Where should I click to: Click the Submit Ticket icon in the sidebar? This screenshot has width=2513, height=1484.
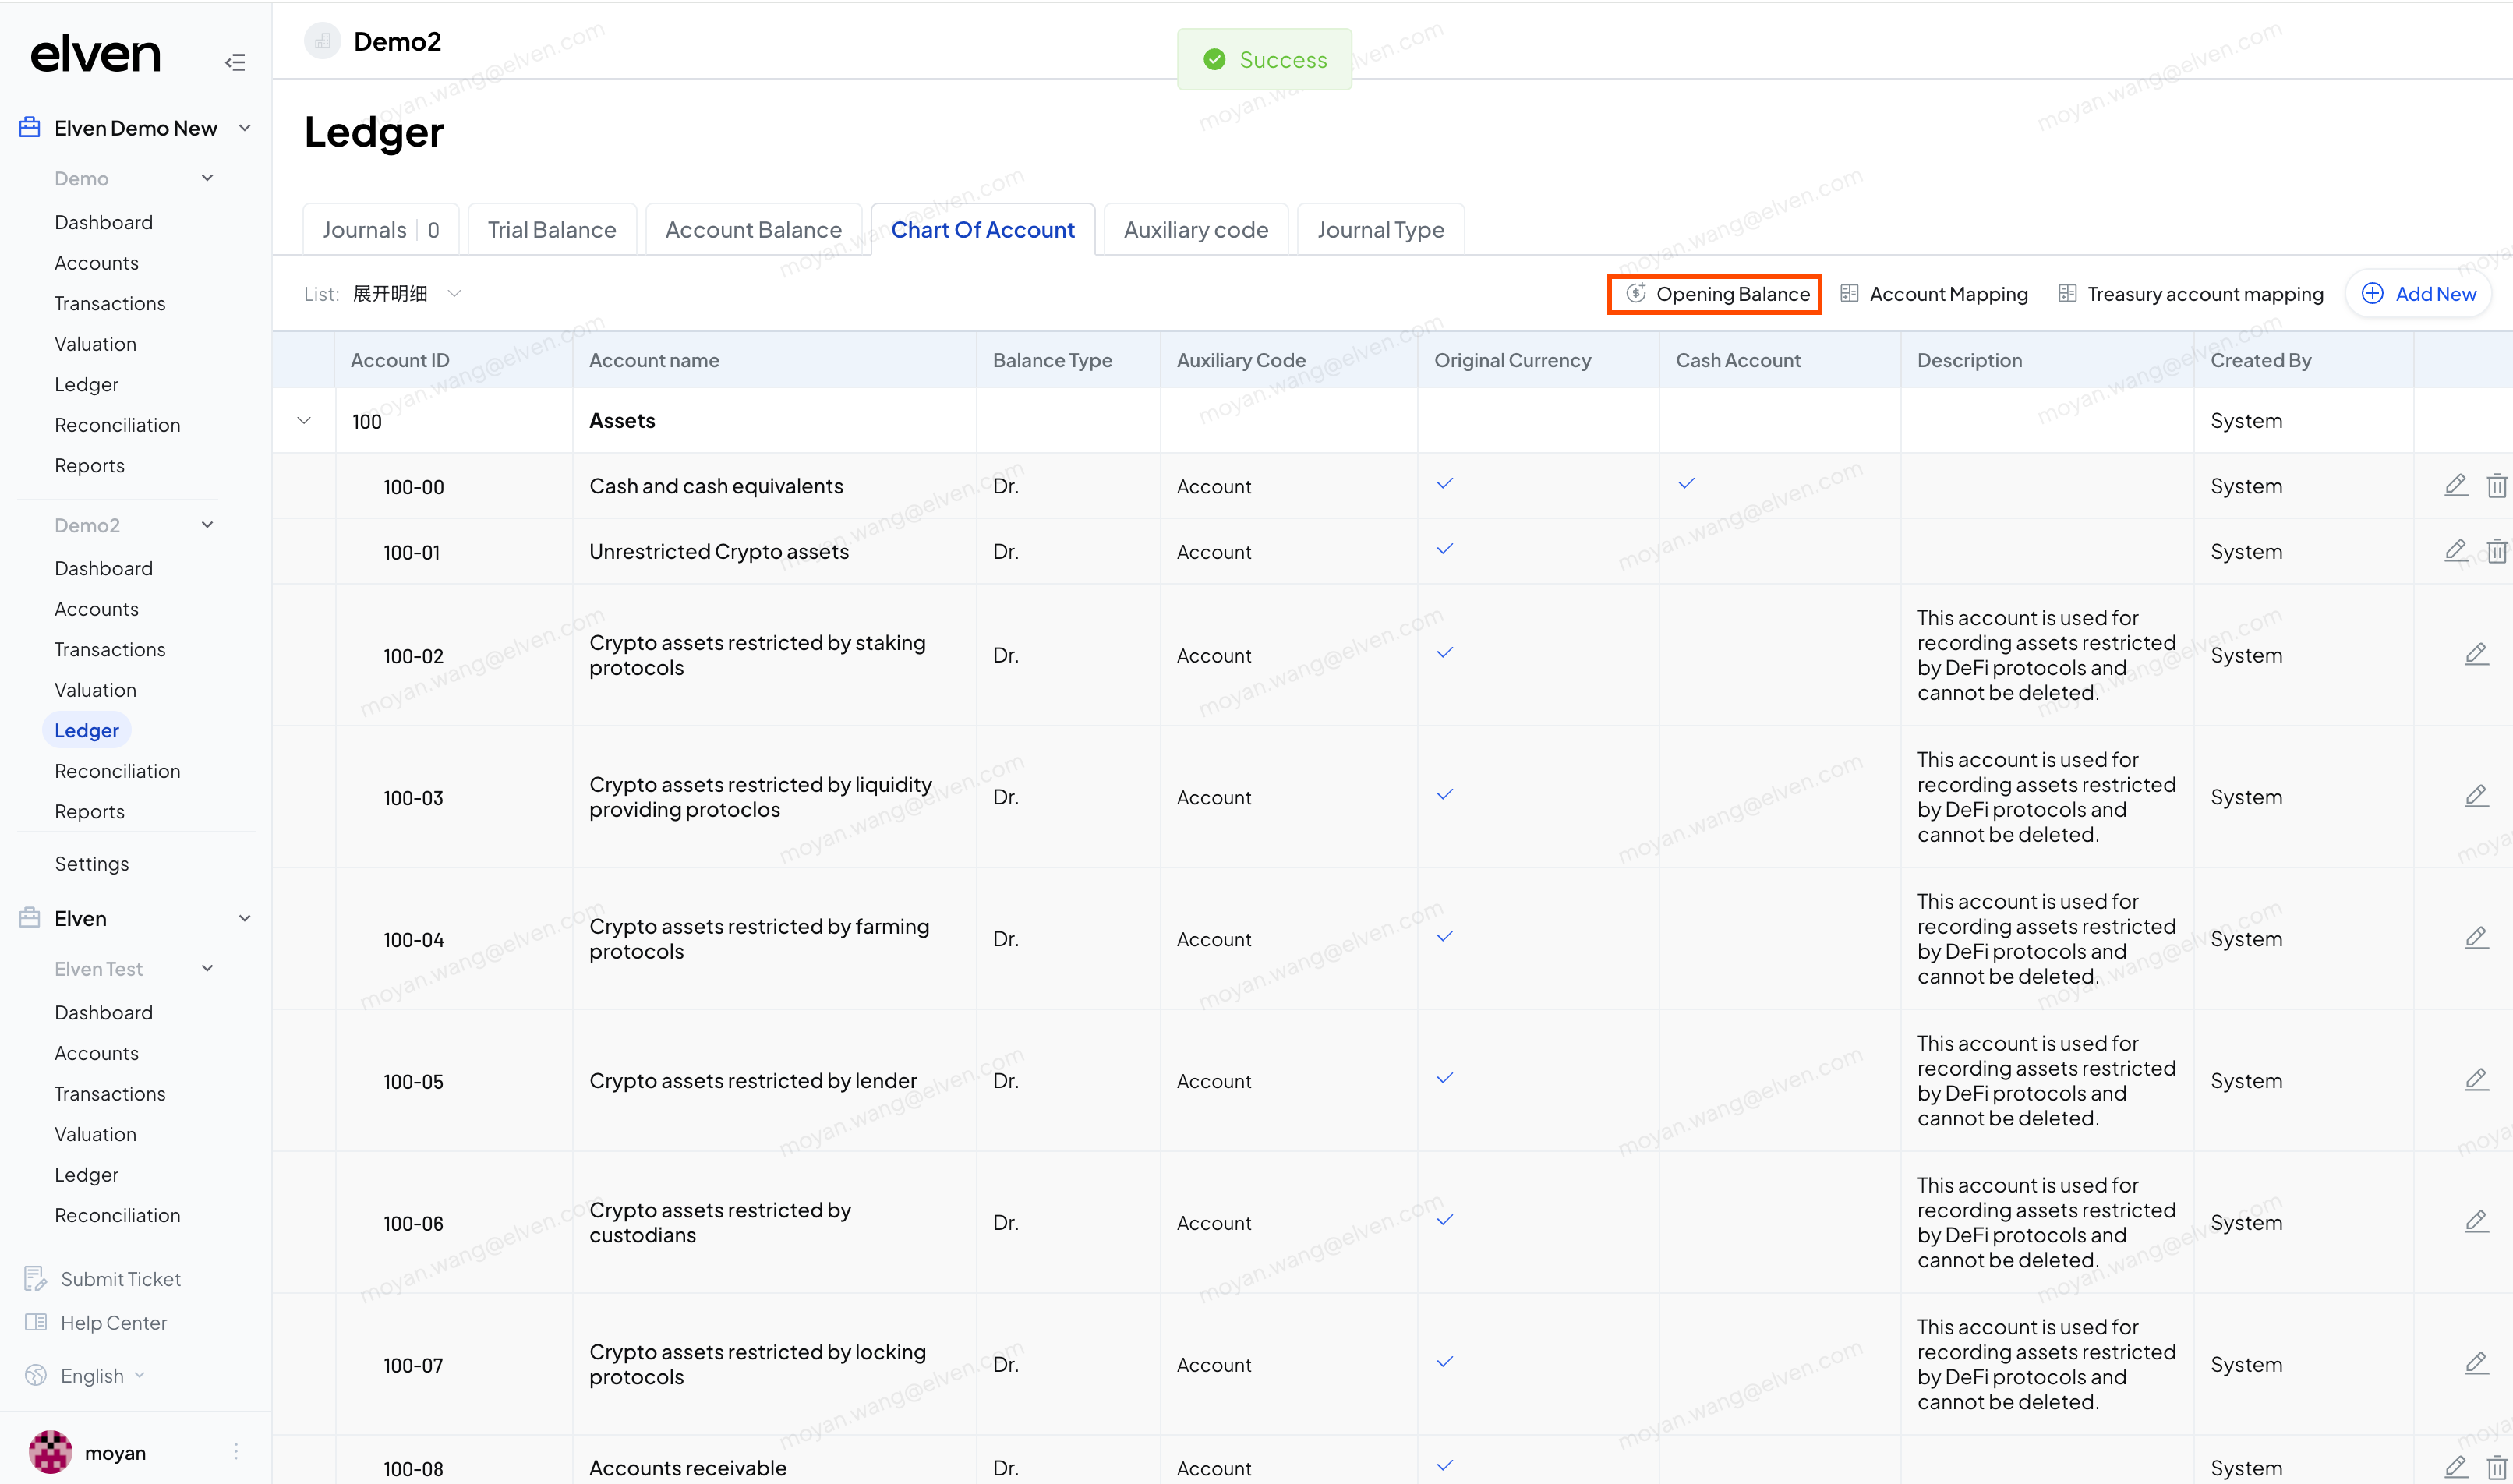point(35,1278)
